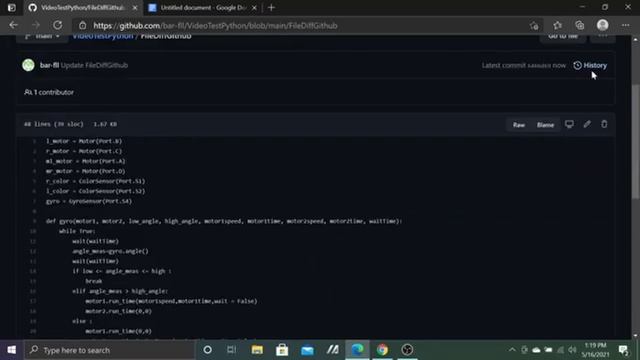This screenshot has height=360, width=640.
Task: Open OBS Studio from taskbar
Action: (407, 350)
